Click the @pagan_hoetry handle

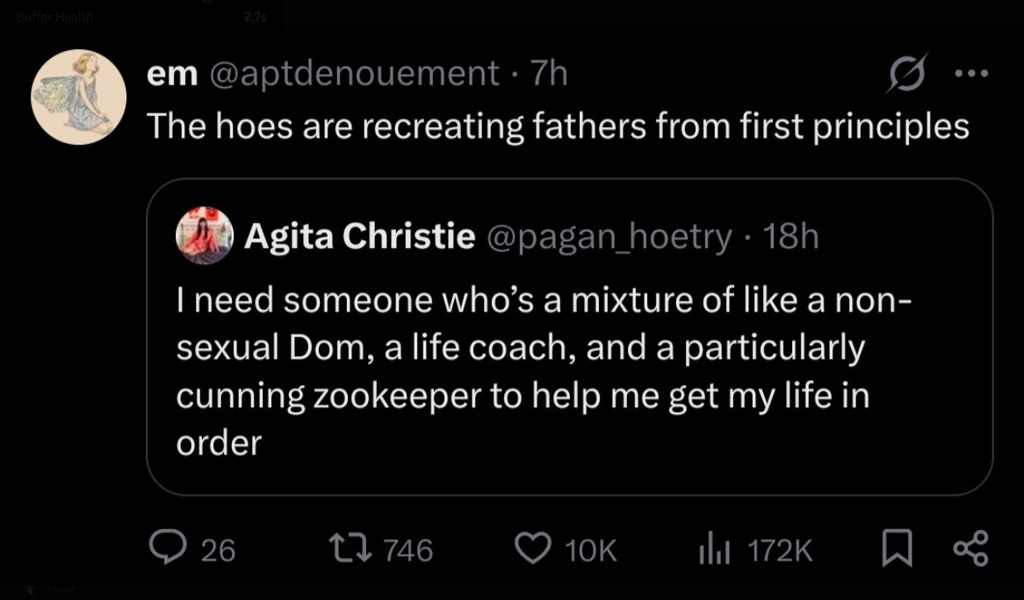pos(608,237)
